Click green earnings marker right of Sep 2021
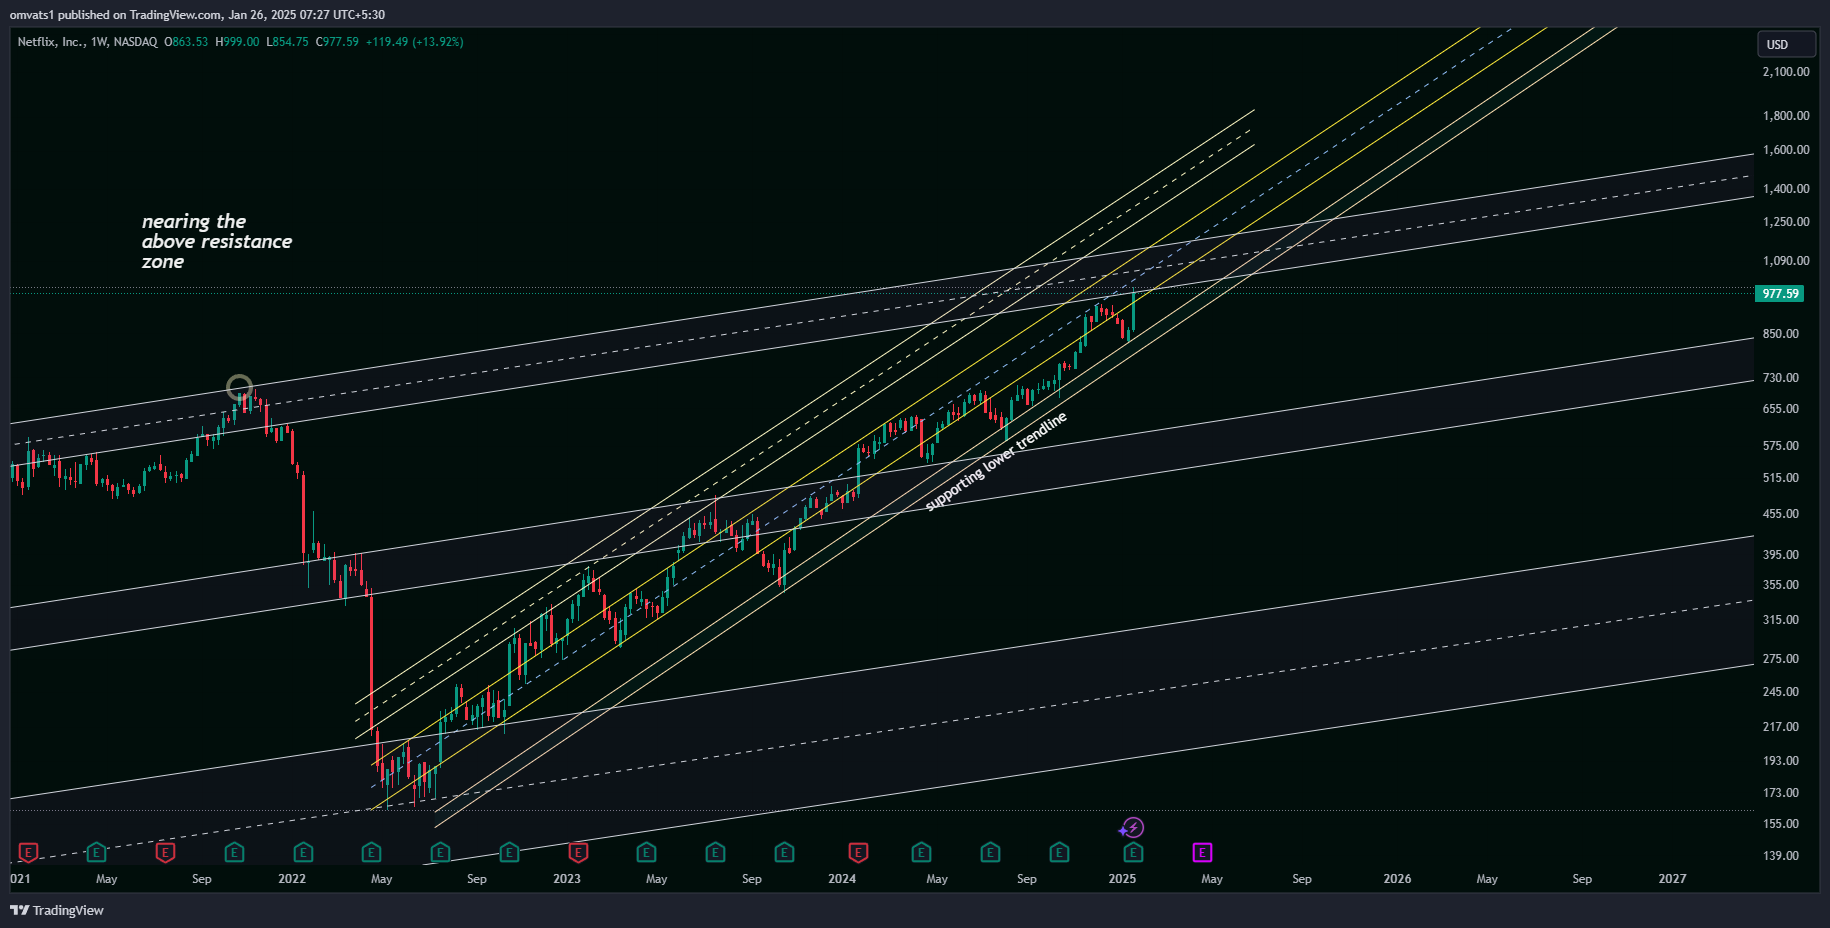 pyautogui.click(x=234, y=853)
